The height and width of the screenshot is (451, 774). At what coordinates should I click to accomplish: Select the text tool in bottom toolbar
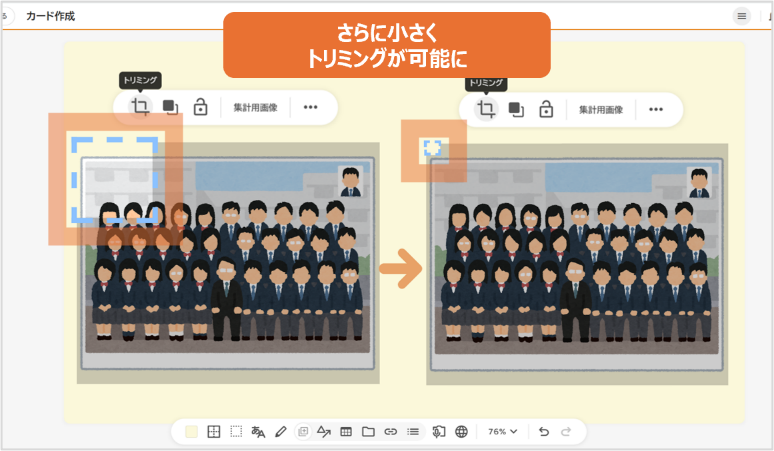(258, 432)
